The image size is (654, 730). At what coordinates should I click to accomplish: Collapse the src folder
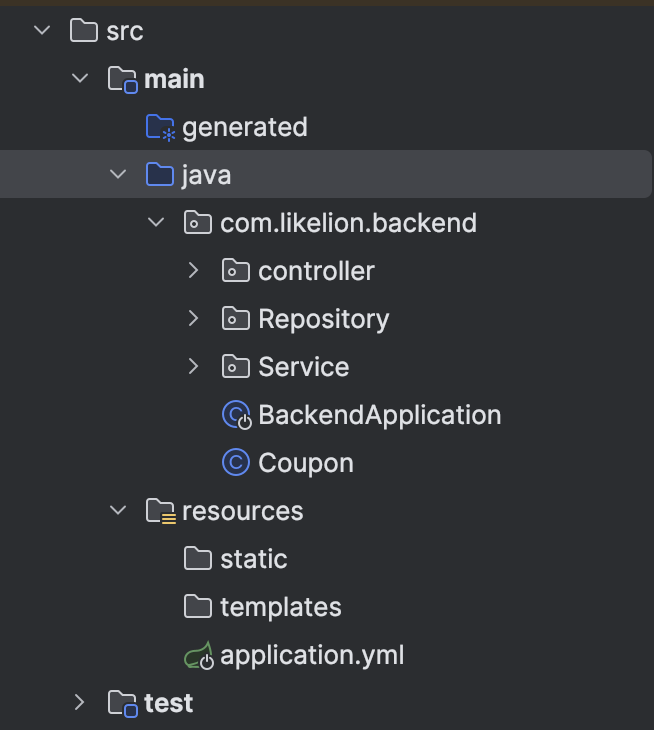coord(42,31)
